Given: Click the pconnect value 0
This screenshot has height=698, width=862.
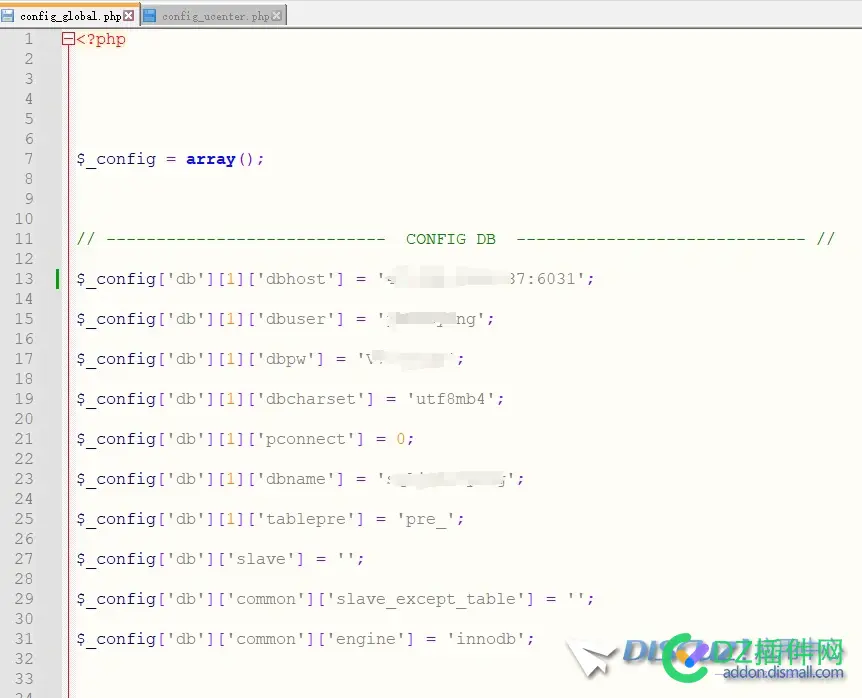Looking at the screenshot, I should [400, 439].
